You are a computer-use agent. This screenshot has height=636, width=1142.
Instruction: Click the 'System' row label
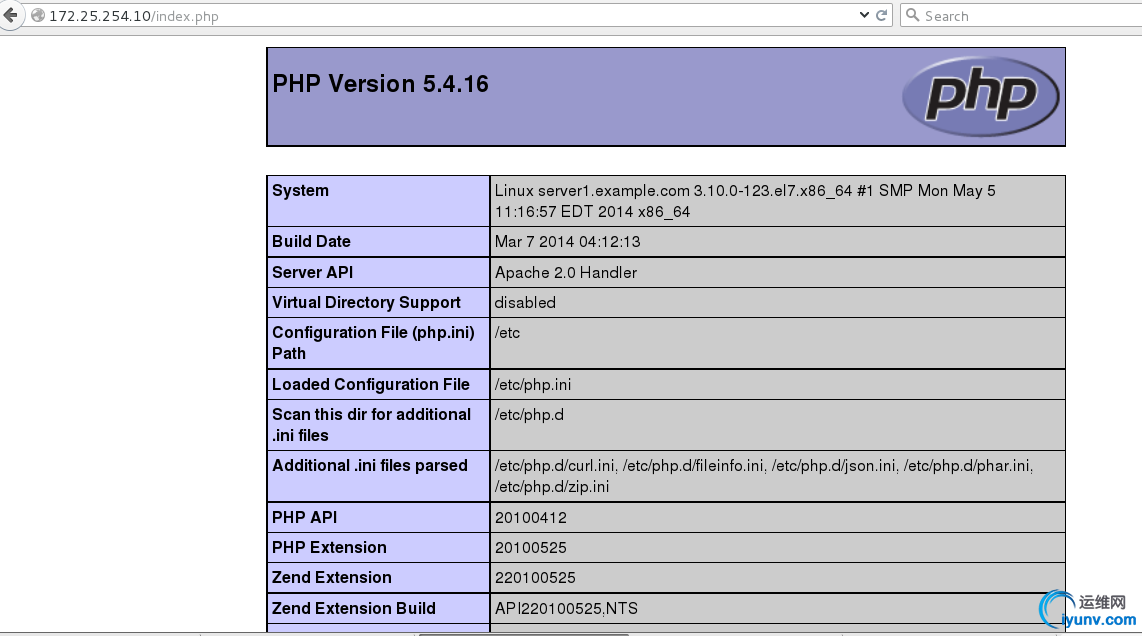300,191
